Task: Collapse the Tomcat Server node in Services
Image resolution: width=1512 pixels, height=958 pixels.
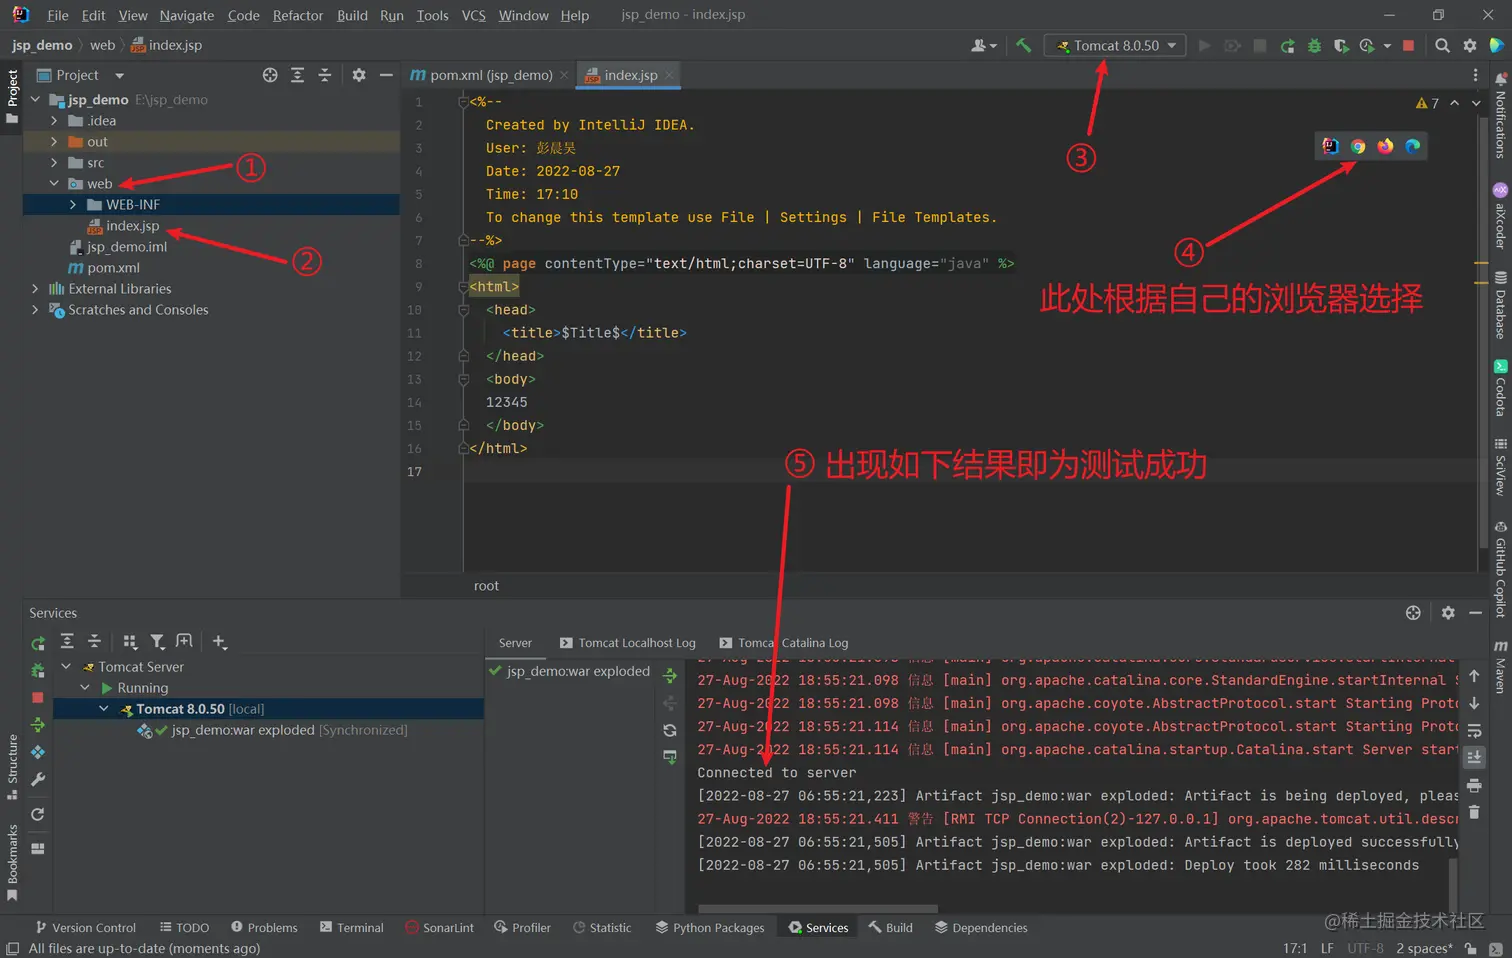Action: pyautogui.click(x=66, y=667)
